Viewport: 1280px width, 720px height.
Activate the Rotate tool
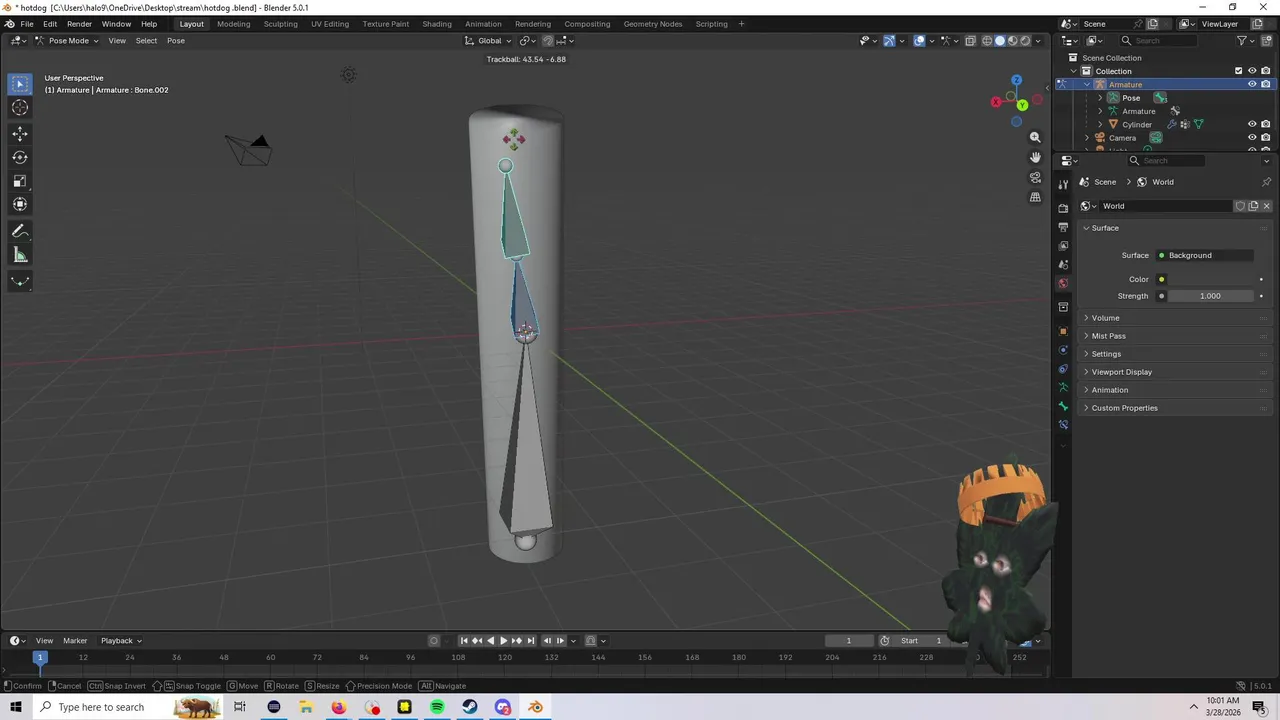[x=20, y=157]
